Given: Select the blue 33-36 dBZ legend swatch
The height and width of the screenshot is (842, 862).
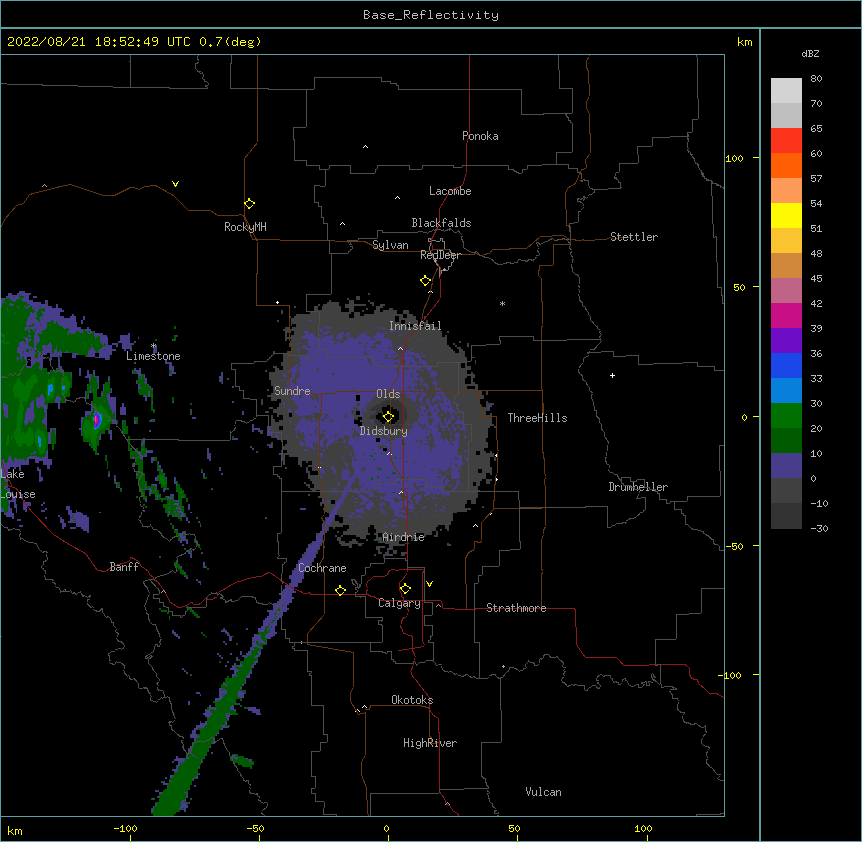Looking at the screenshot, I should pyautogui.click(x=786, y=365).
